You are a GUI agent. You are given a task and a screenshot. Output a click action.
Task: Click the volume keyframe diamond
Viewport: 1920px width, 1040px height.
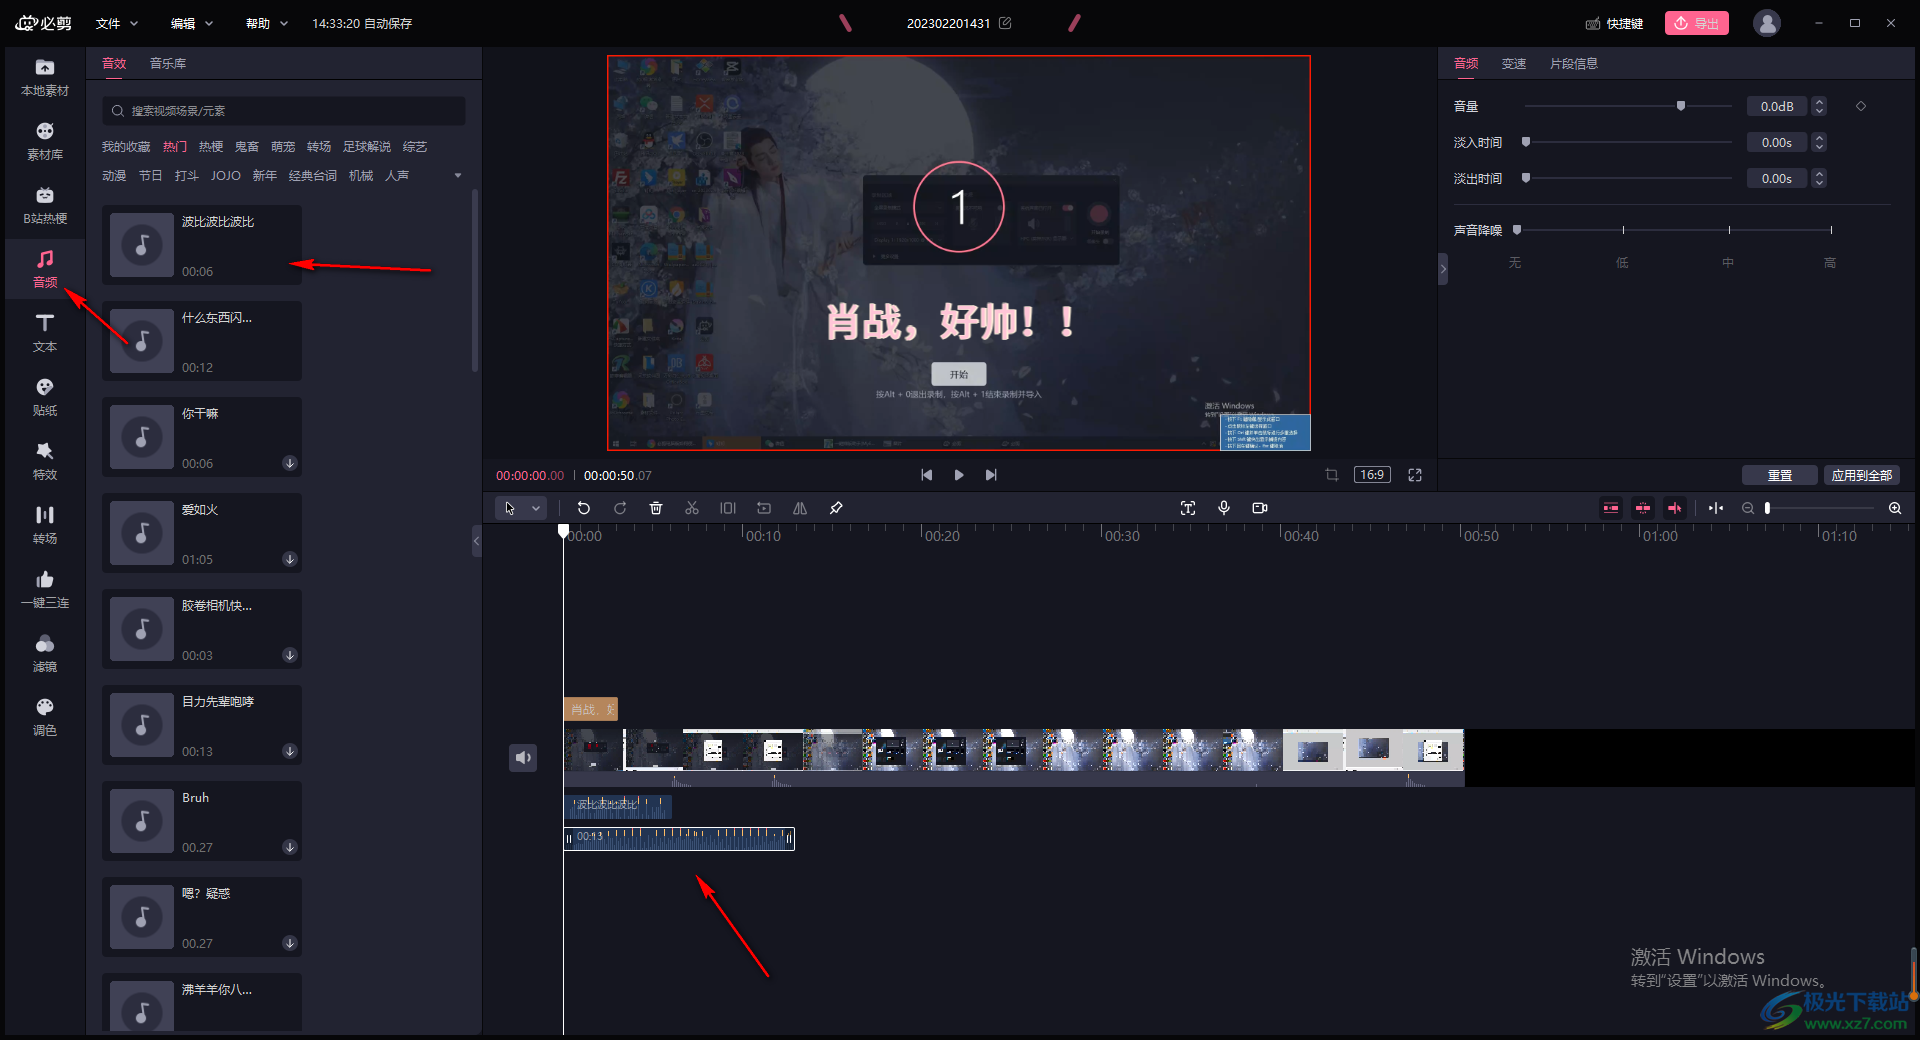pos(1861,106)
